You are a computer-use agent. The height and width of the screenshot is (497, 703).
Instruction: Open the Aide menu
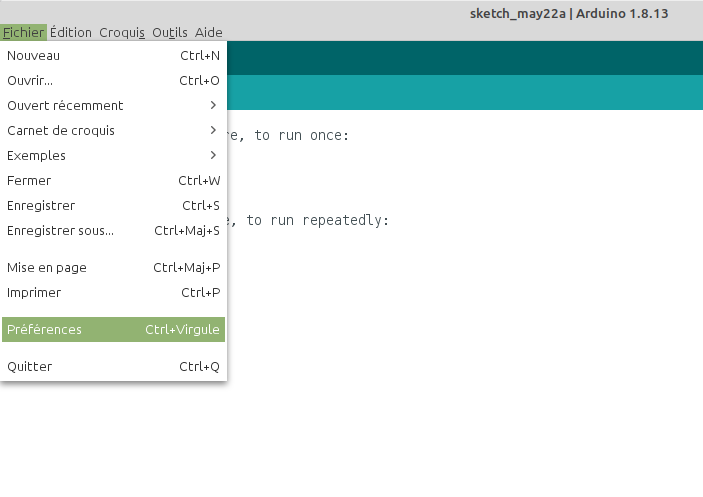pos(208,33)
